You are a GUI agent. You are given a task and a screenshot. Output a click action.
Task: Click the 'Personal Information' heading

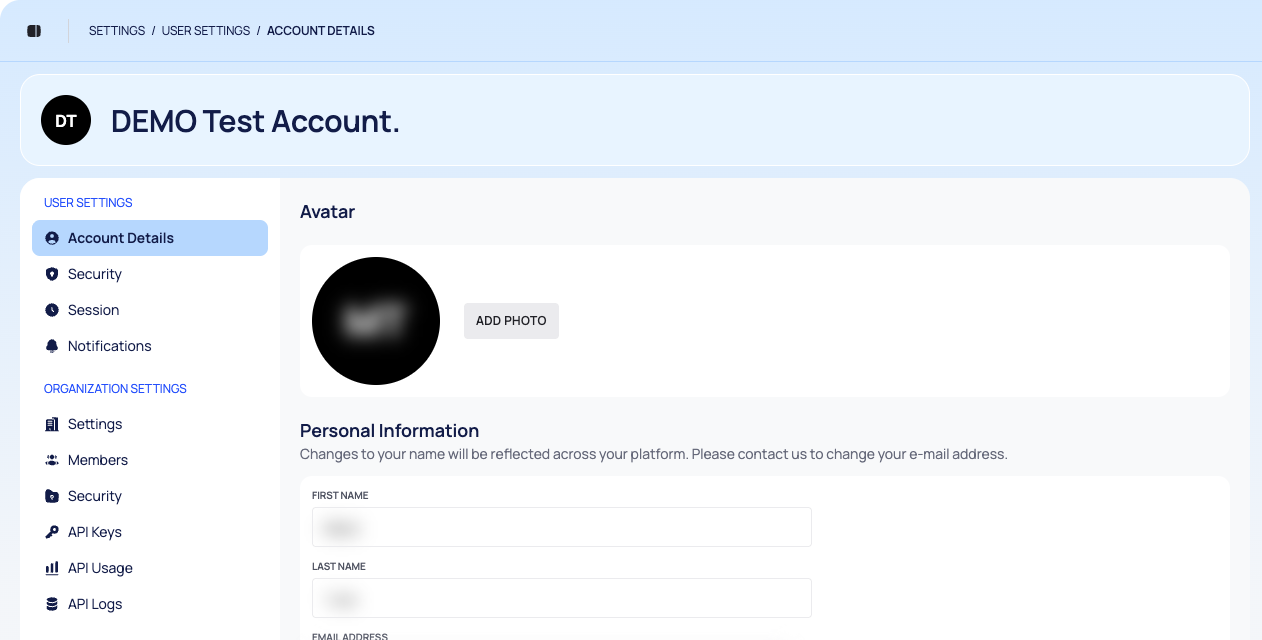point(390,431)
